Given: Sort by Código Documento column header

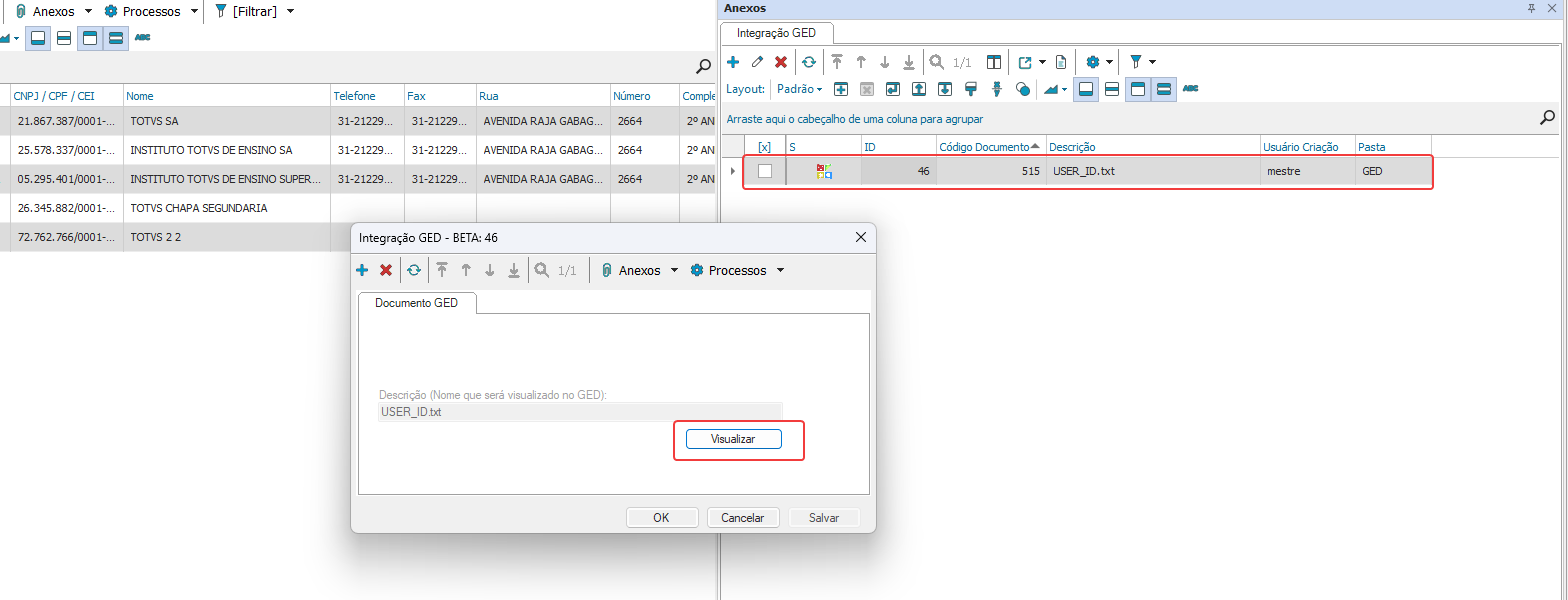Looking at the screenshot, I should (x=991, y=147).
